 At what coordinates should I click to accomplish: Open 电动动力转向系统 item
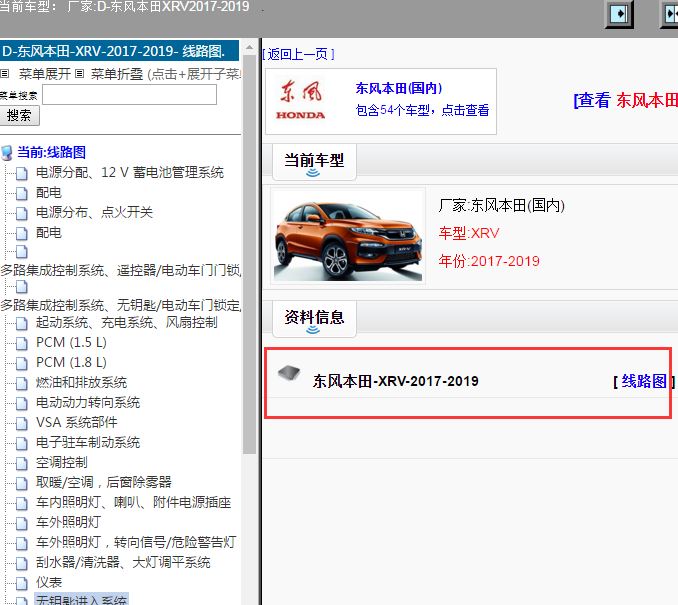click(x=88, y=403)
